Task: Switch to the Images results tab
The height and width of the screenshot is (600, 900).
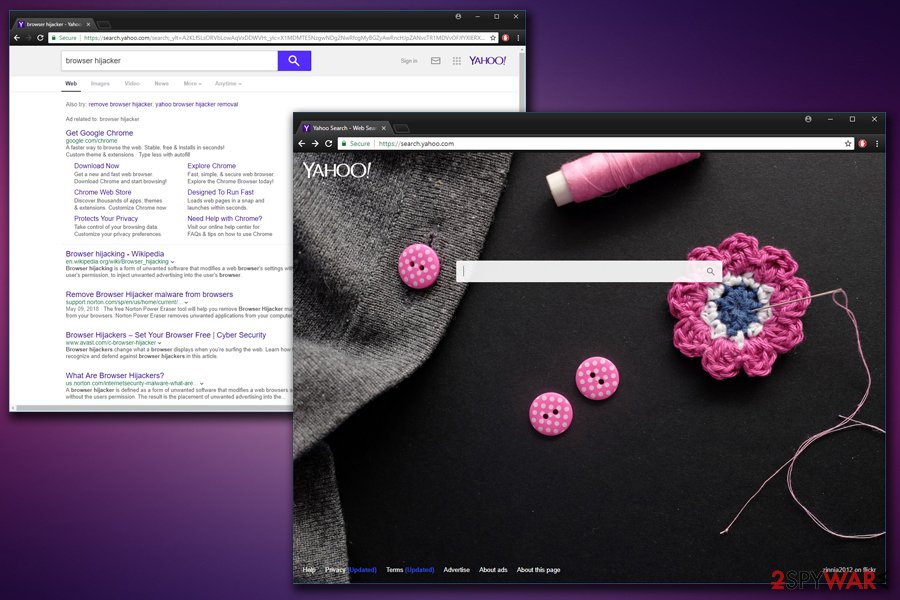Action: tap(100, 84)
